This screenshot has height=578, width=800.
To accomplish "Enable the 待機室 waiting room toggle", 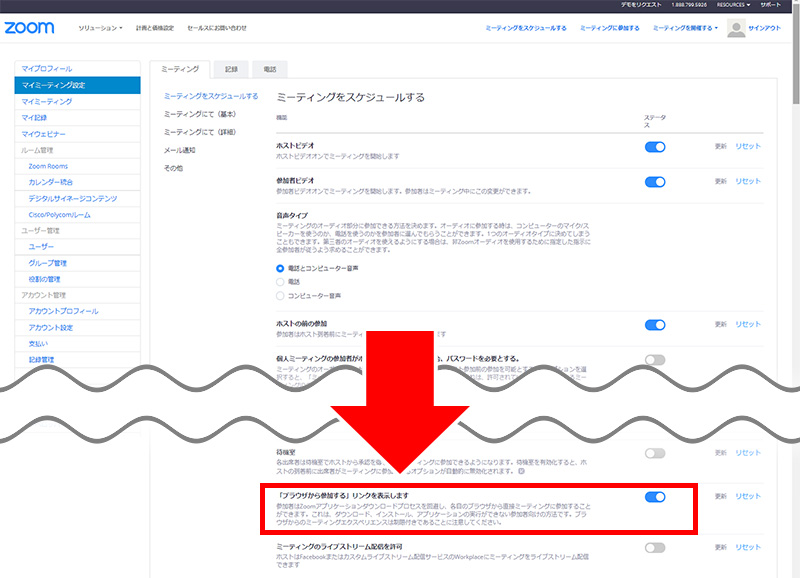I will point(655,453).
